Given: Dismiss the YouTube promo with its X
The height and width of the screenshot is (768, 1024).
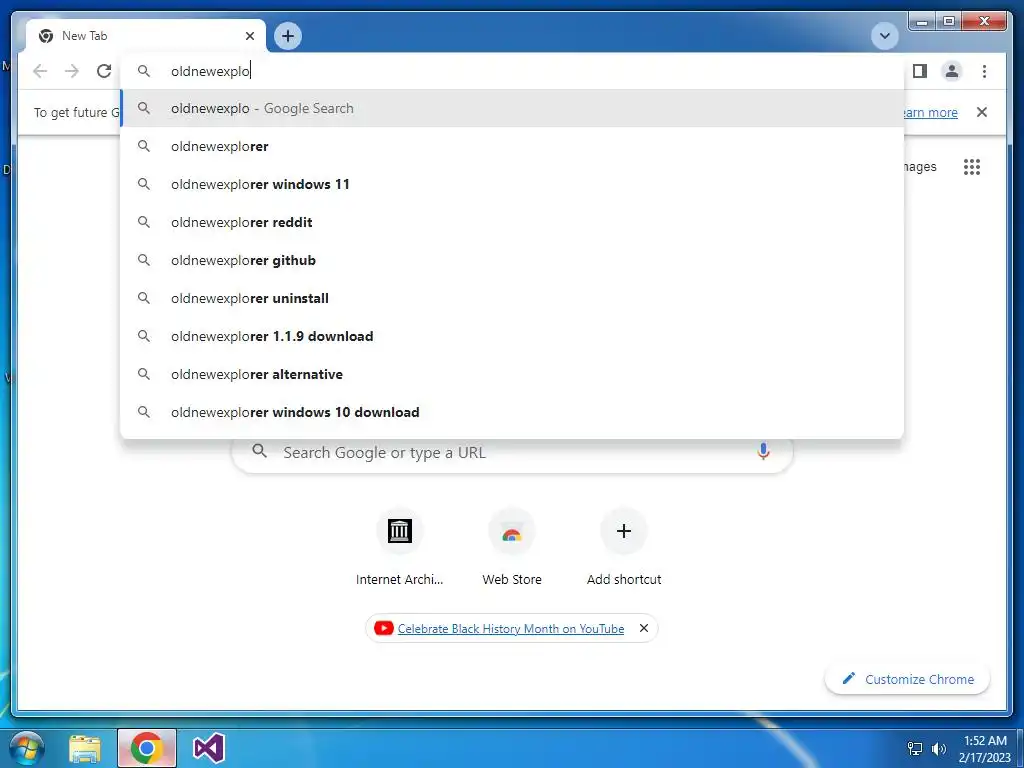Looking at the screenshot, I should (x=644, y=628).
